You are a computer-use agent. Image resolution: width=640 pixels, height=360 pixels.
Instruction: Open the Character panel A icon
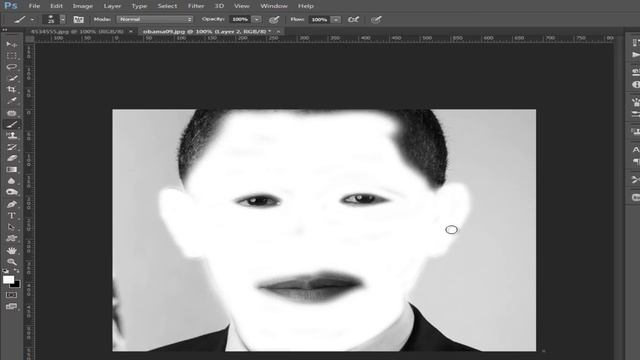pos(636,150)
